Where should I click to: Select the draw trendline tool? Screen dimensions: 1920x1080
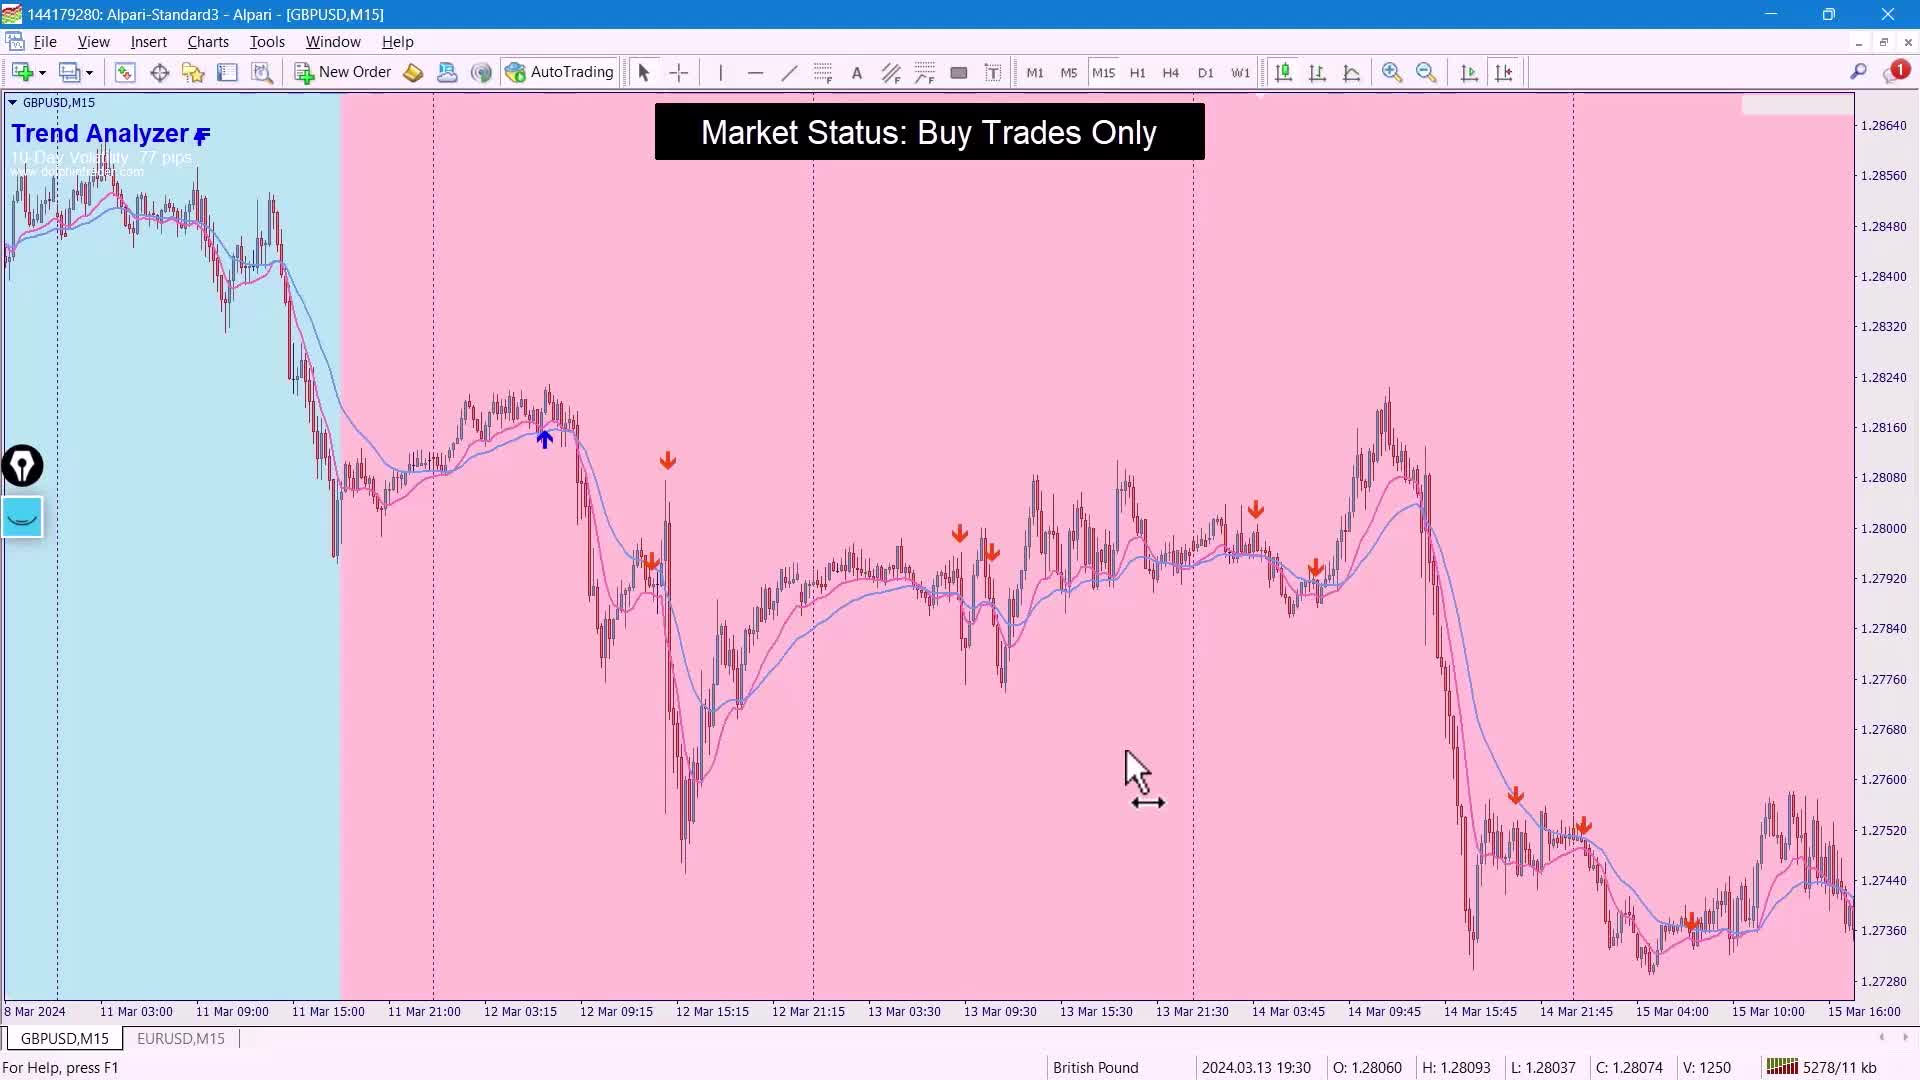pos(789,72)
